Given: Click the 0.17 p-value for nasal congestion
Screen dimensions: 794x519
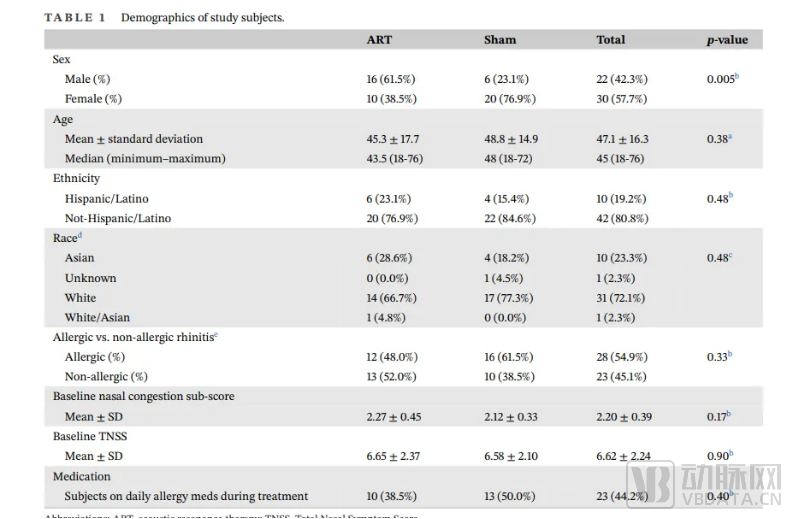Looking at the screenshot, I should tap(718, 416).
